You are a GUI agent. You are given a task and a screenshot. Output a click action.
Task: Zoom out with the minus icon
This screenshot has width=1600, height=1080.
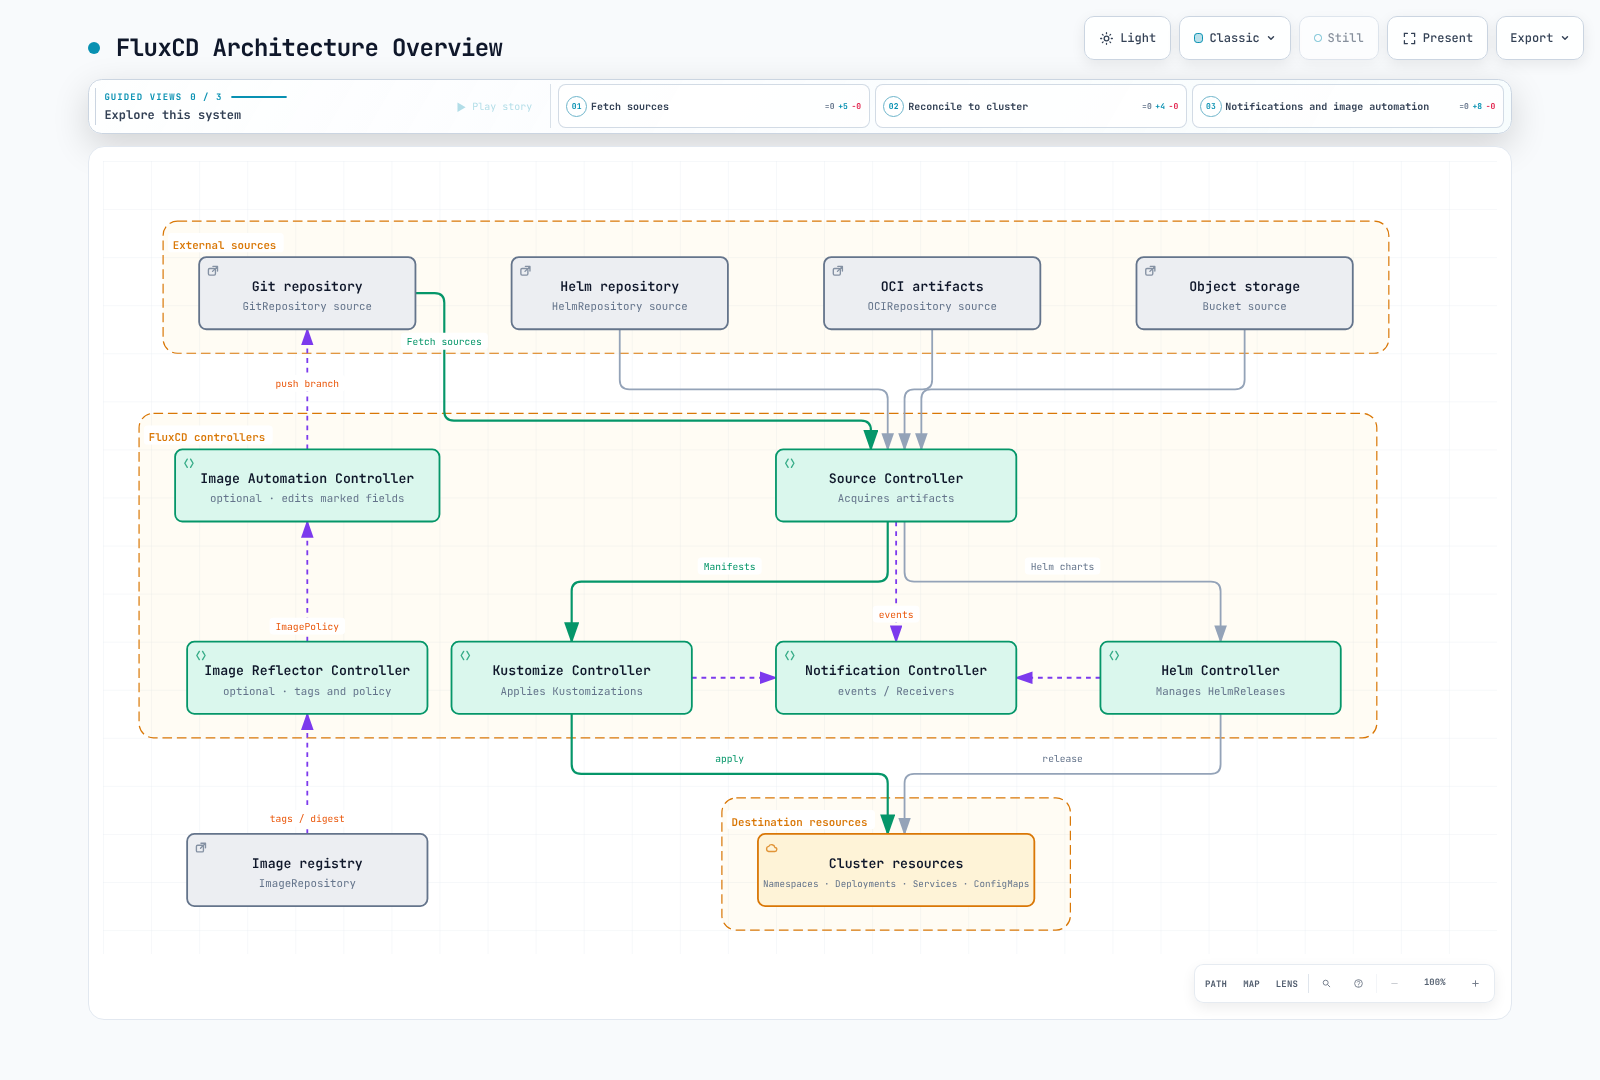(1394, 984)
